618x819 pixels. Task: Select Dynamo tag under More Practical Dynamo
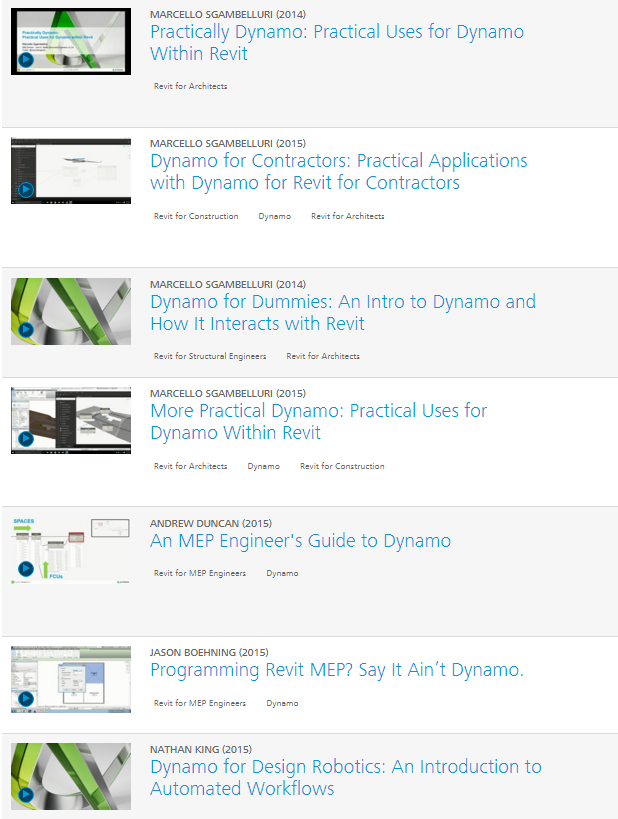click(263, 466)
